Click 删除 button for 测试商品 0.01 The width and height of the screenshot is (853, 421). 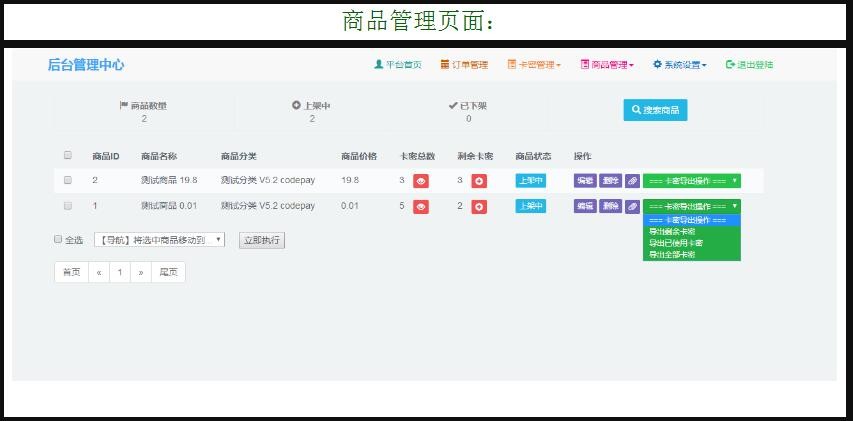(x=610, y=206)
